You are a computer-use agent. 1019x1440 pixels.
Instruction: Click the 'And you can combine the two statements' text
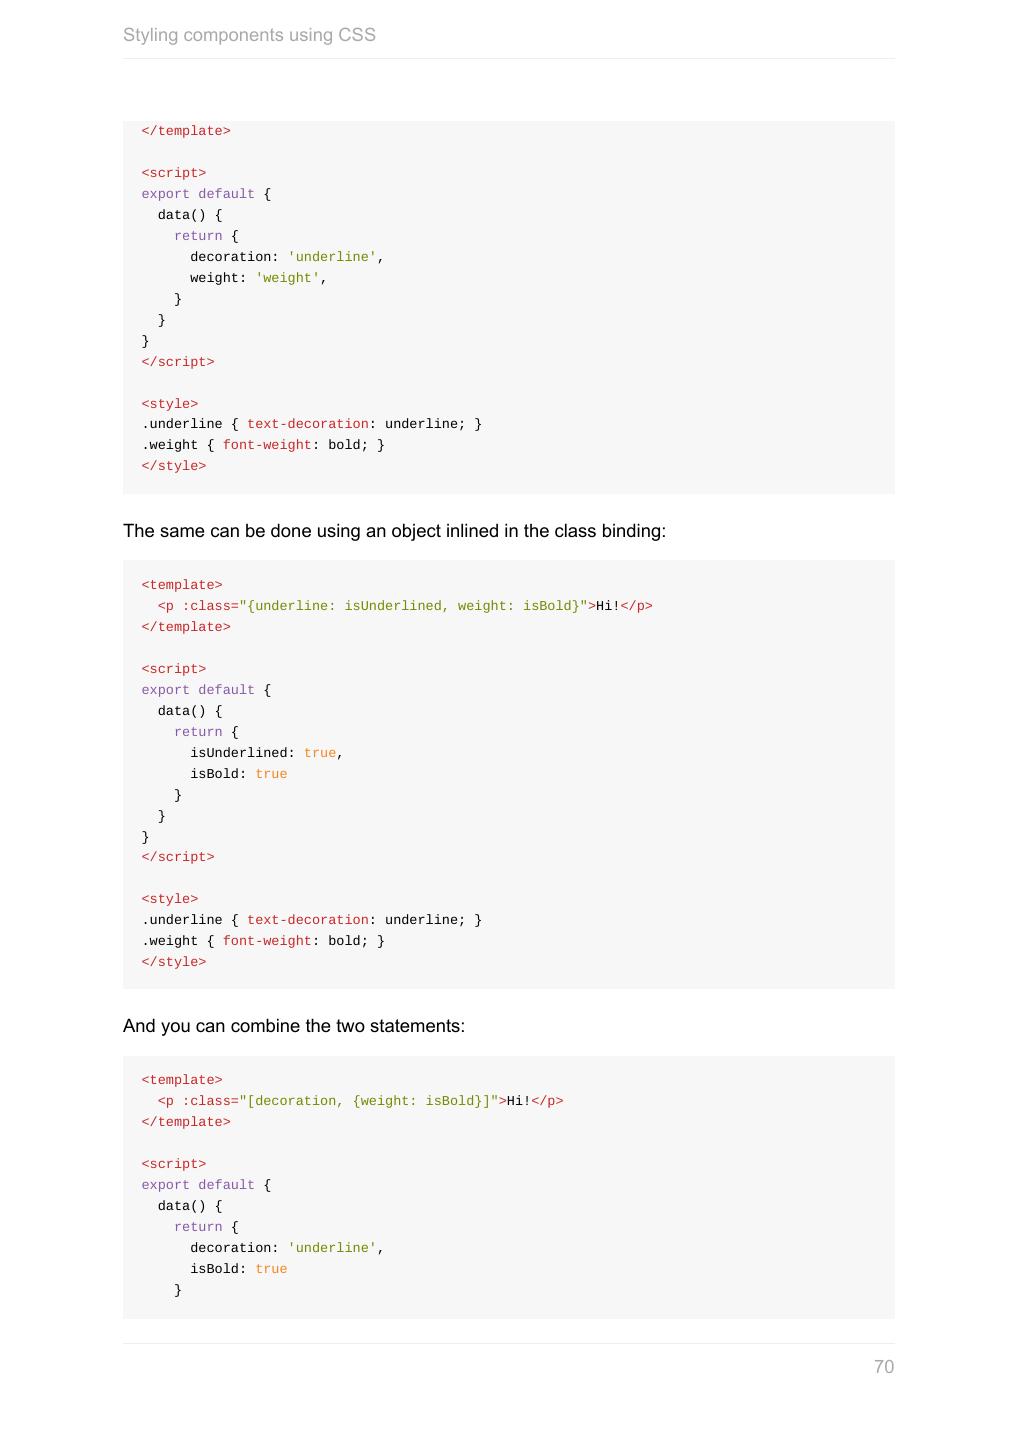[x=294, y=1026]
